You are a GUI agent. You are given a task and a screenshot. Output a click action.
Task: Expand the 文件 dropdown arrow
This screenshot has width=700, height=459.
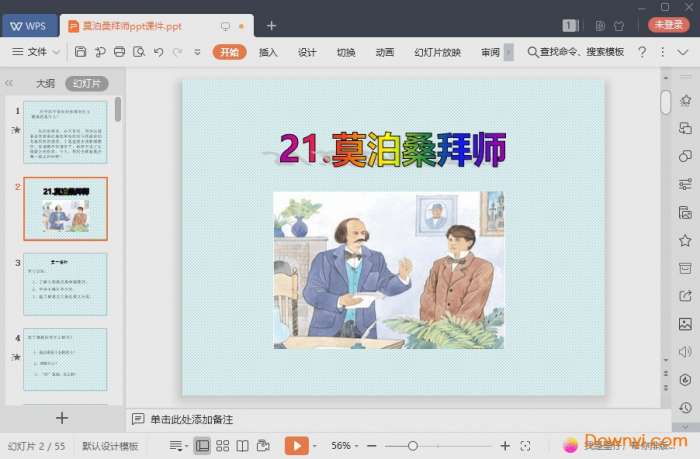[x=56, y=52]
